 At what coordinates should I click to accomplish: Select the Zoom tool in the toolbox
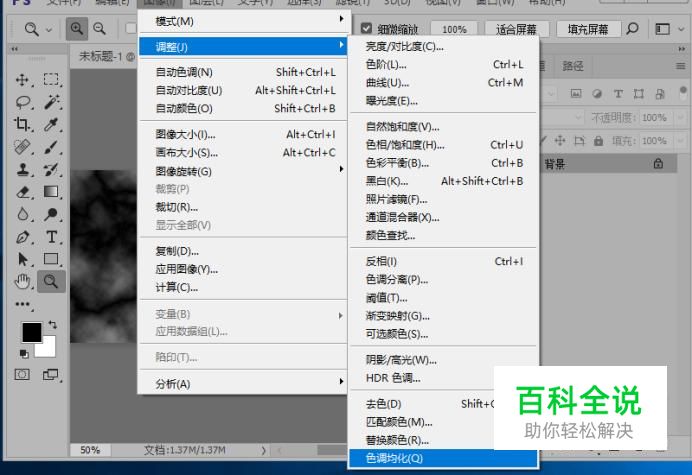point(51,281)
